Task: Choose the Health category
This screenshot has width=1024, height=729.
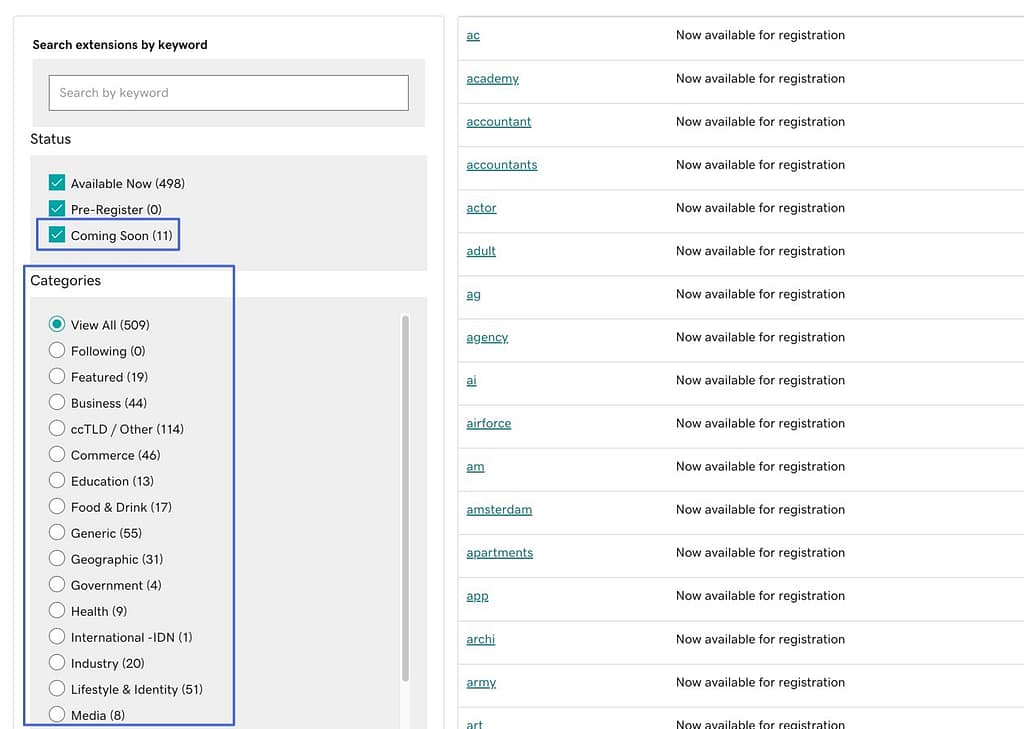Action: click(57, 611)
